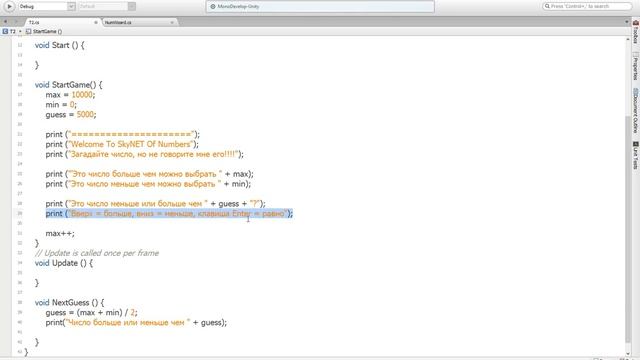The height and width of the screenshot is (360, 640).
Task: Click the editor scrollbar down arrow
Action: click(628, 353)
